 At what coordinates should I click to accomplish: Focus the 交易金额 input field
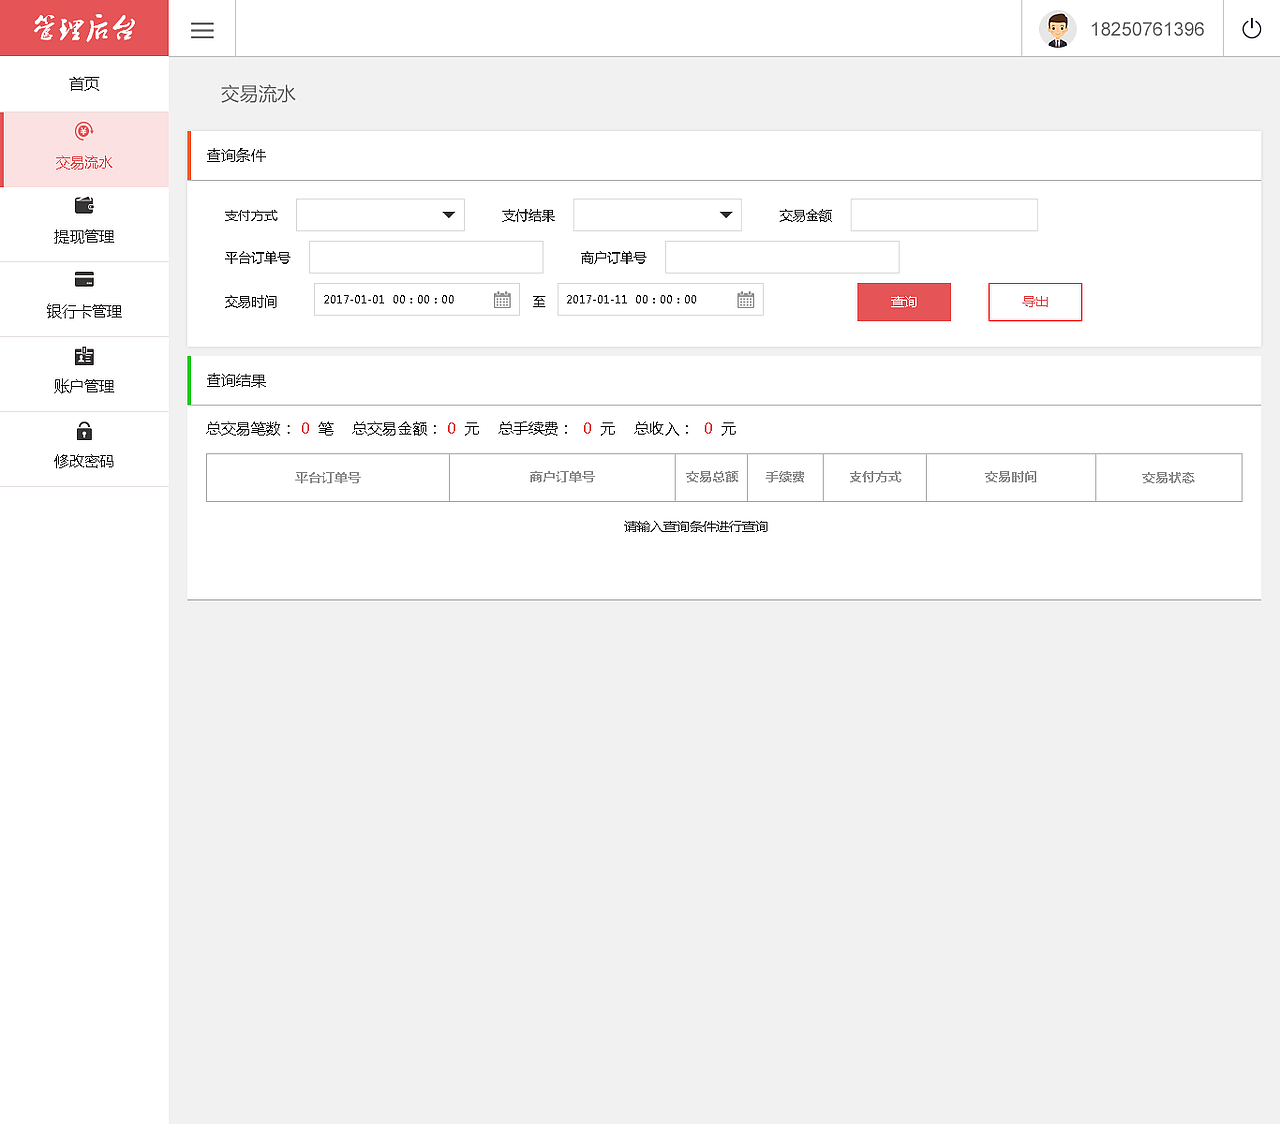pyautogui.click(x=944, y=215)
